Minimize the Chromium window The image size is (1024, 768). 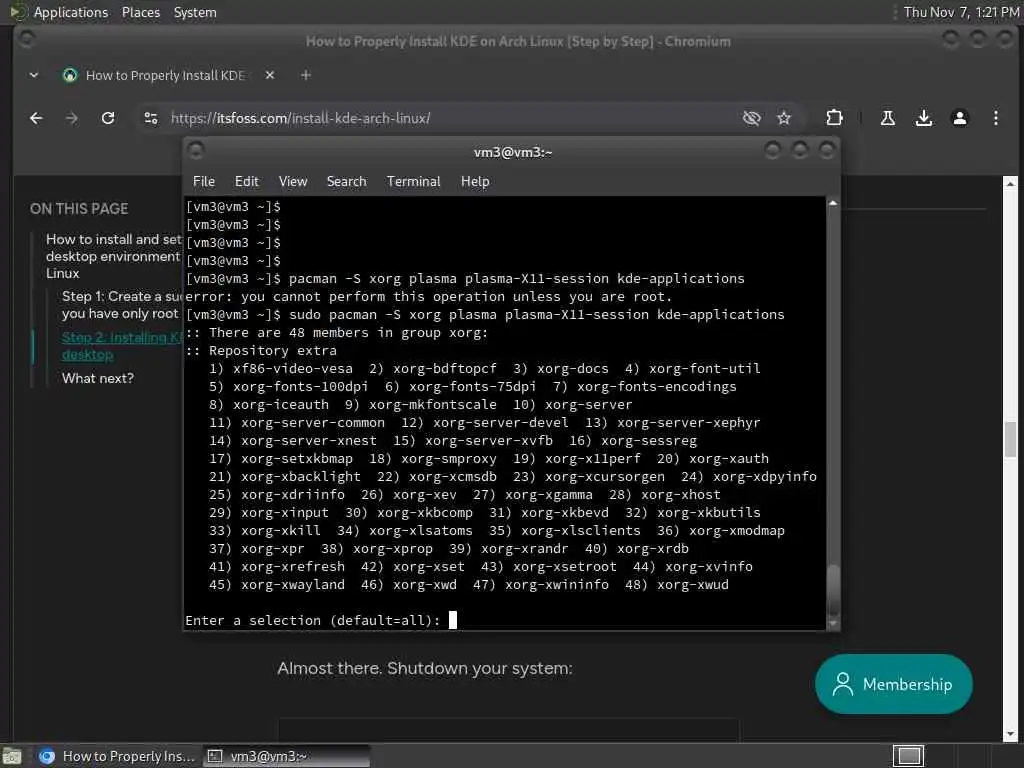coord(950,39)
